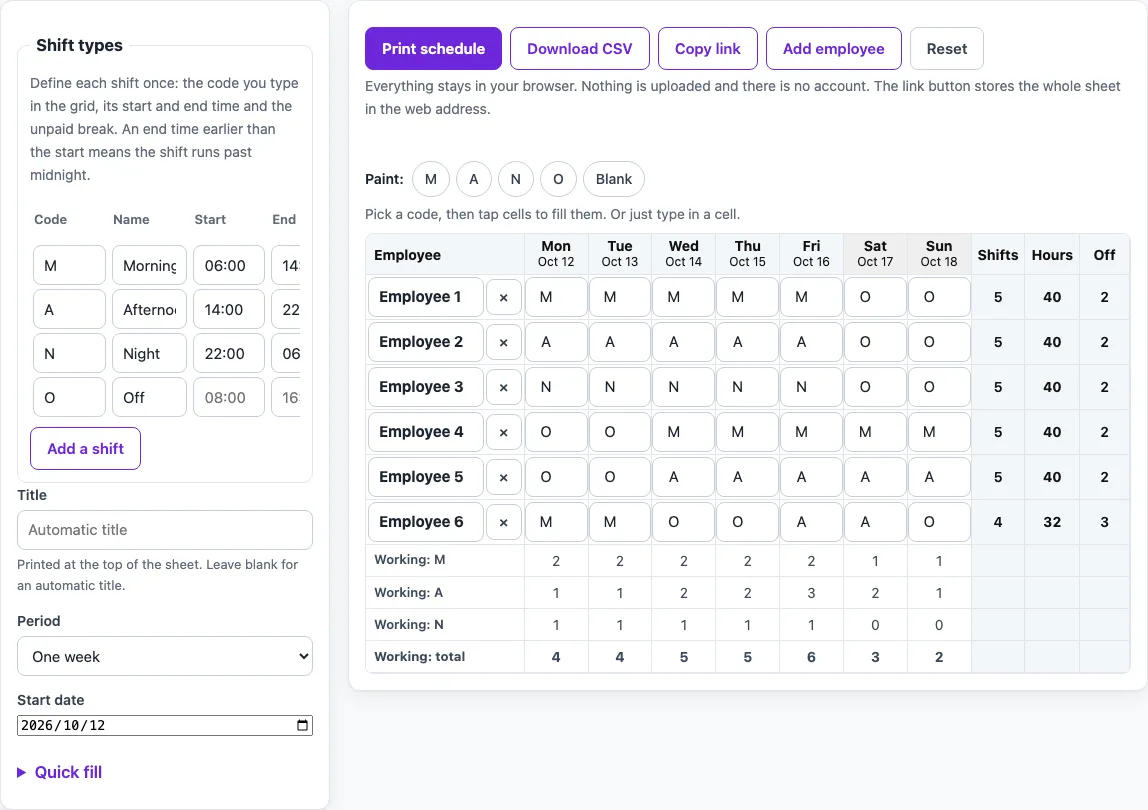Remove Employee 2 with its × button
Image resolution: width=1148 pixels, height=810 pixels.
[504, 342]
